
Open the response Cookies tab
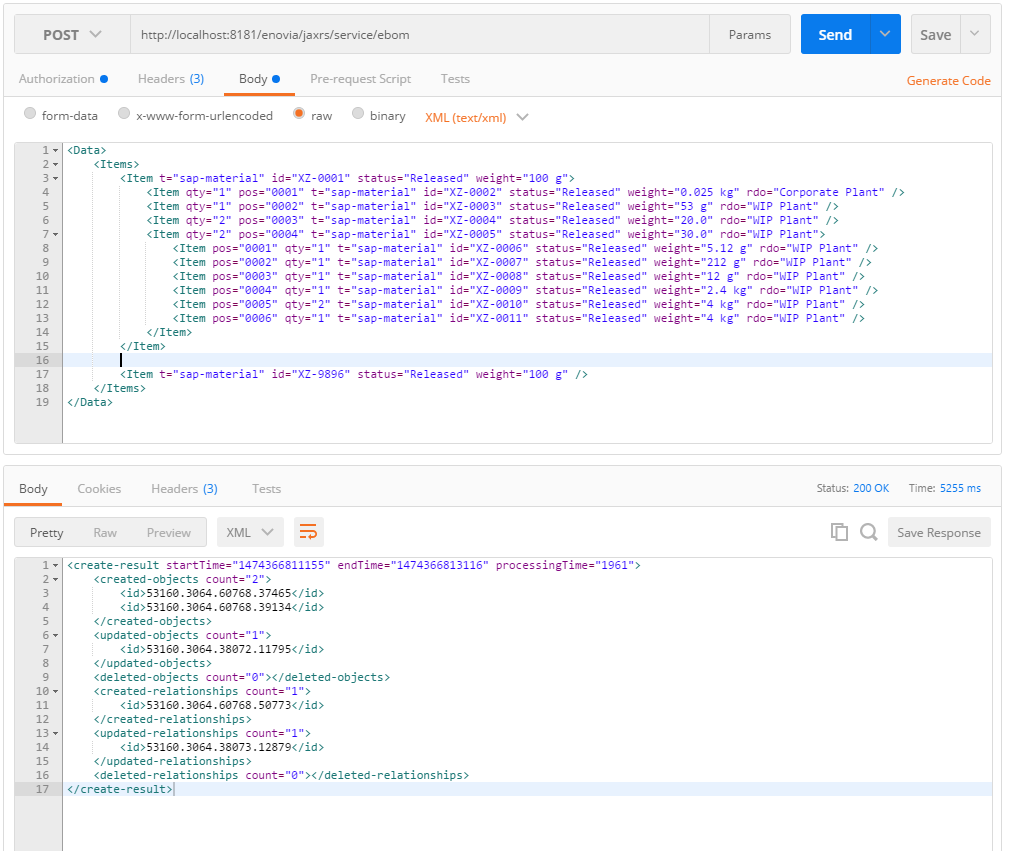[x=99, y=489]
